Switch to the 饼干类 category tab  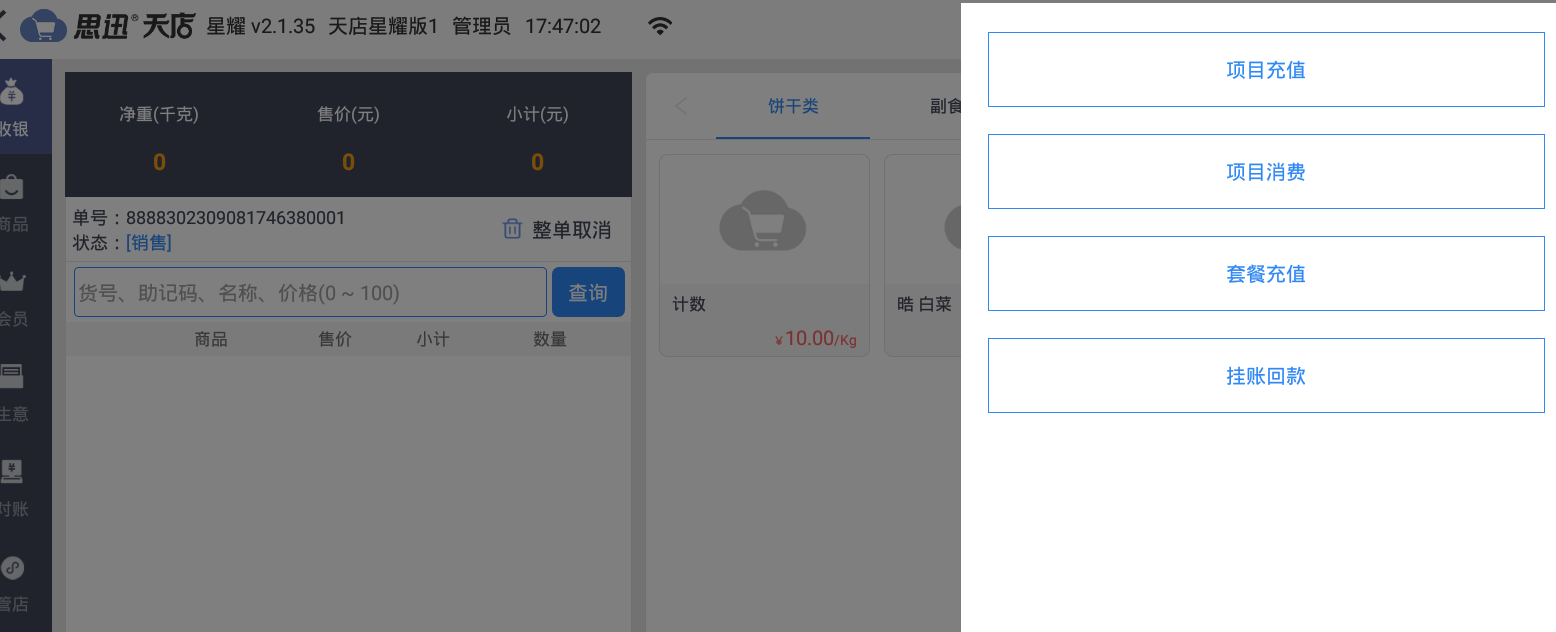pos(793,106)
